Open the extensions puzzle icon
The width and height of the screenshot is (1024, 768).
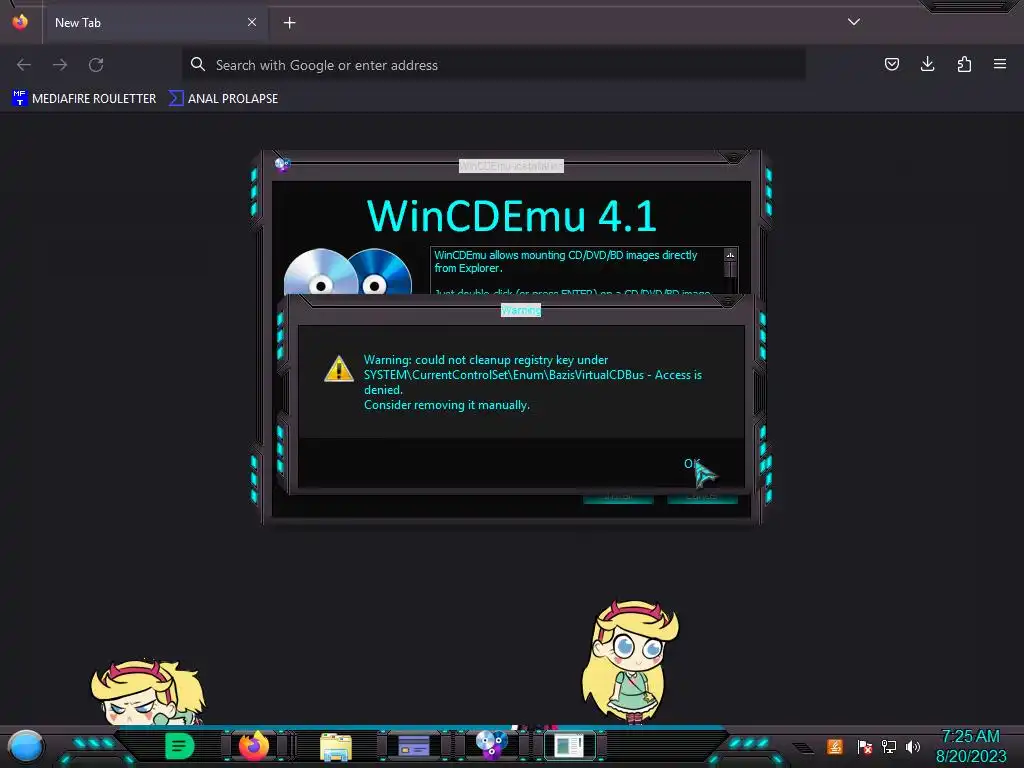pyautogui.click(x=964, y=64)
